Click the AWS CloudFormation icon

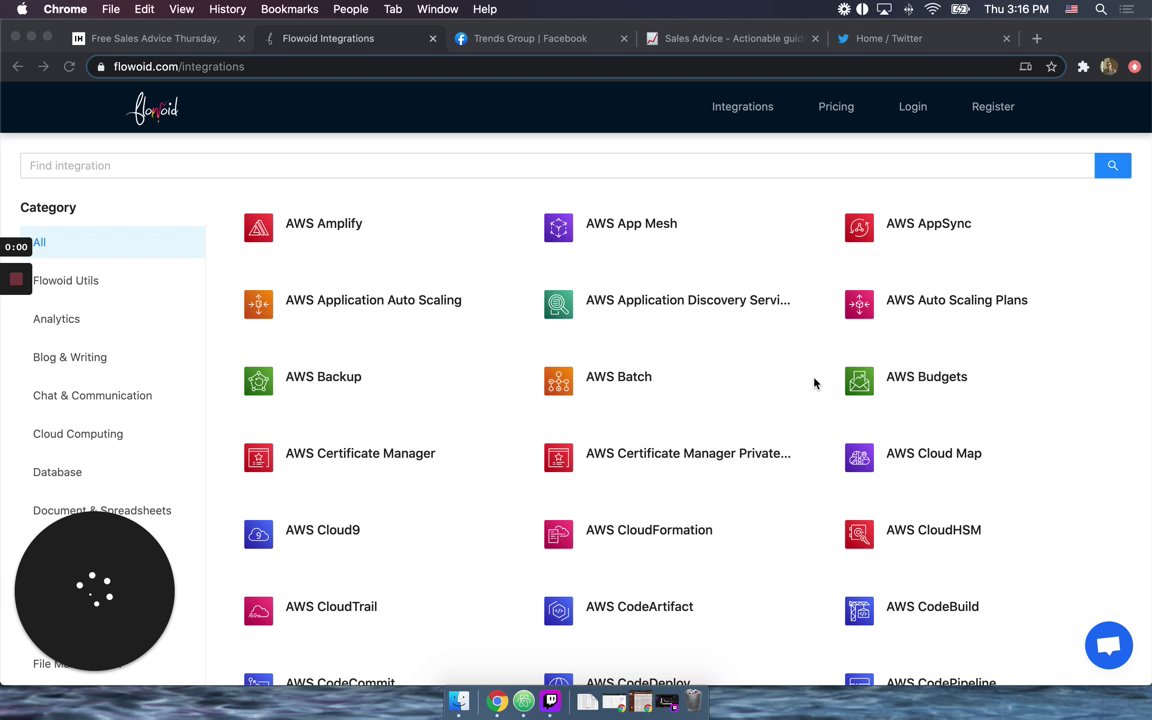click(558, 534)
